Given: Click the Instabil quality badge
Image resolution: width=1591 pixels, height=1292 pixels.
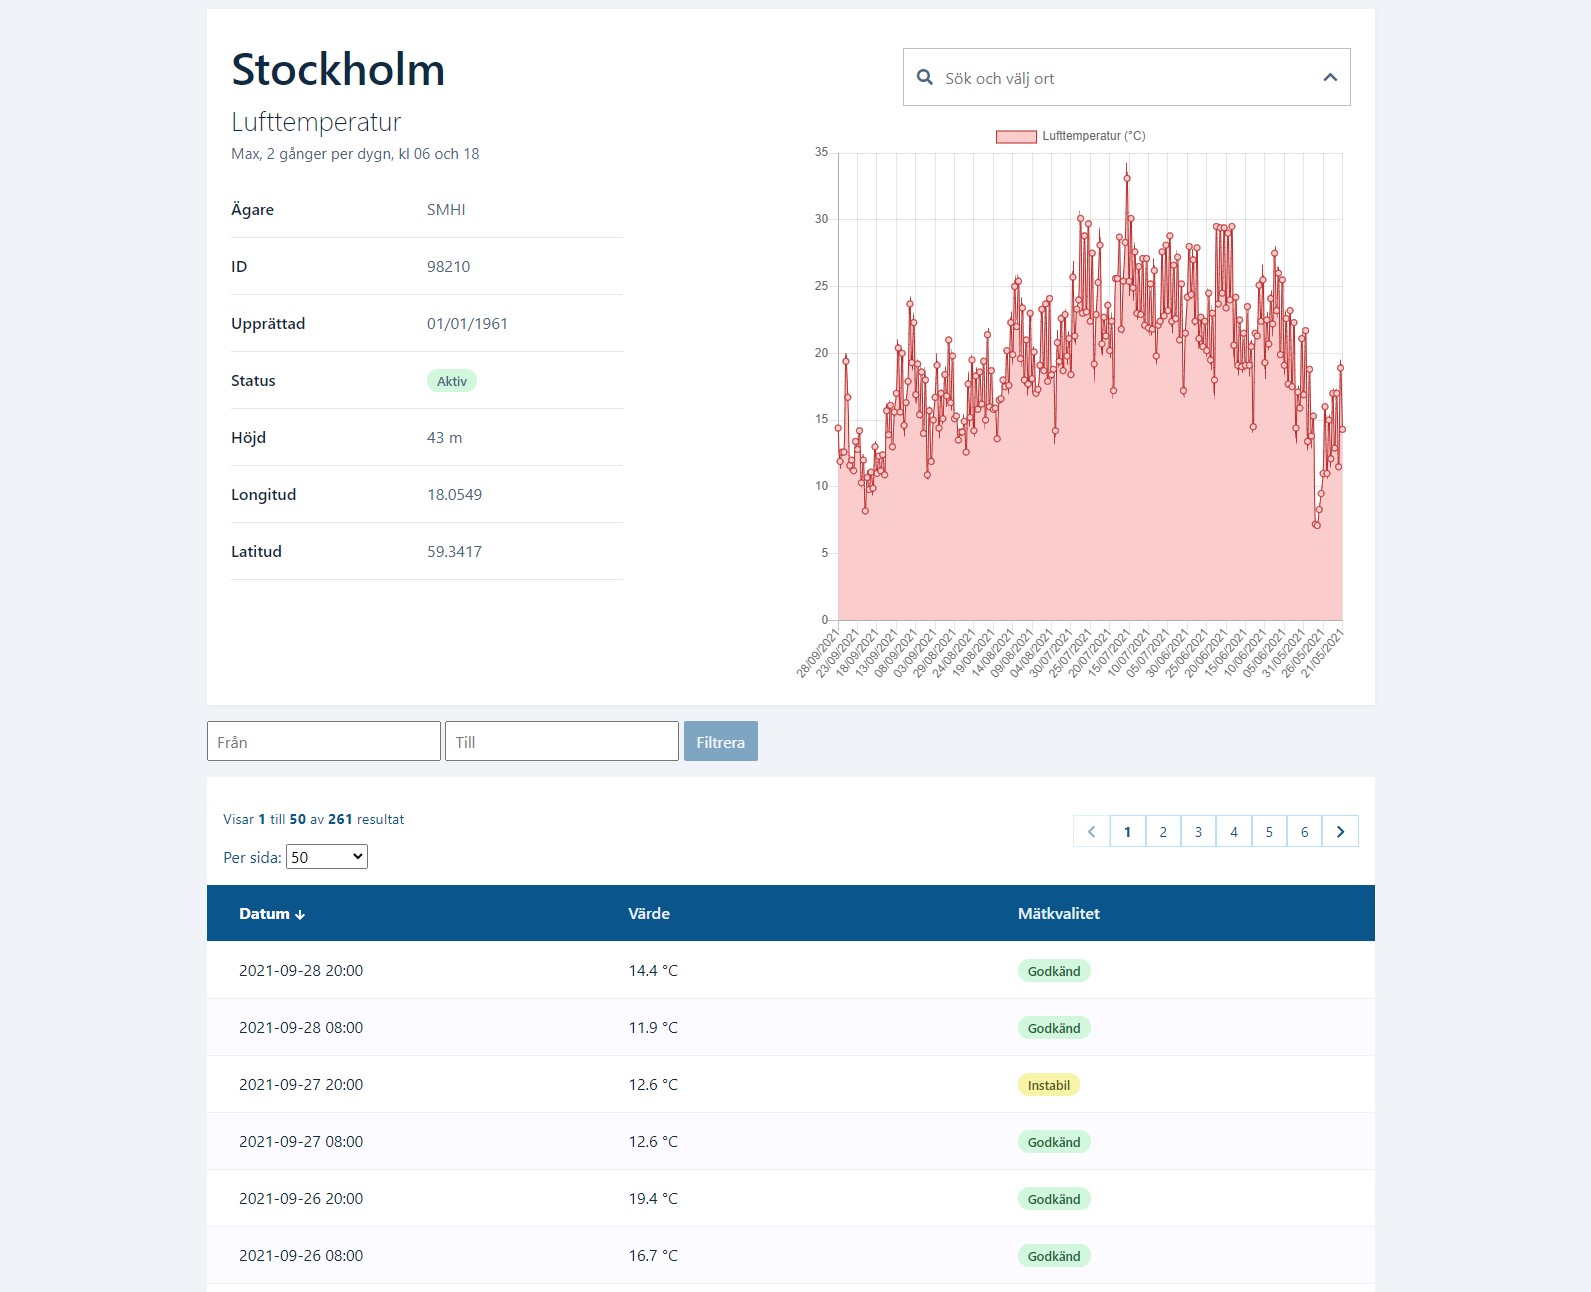Looking at the screenshot, I should pos(1049,1085).
